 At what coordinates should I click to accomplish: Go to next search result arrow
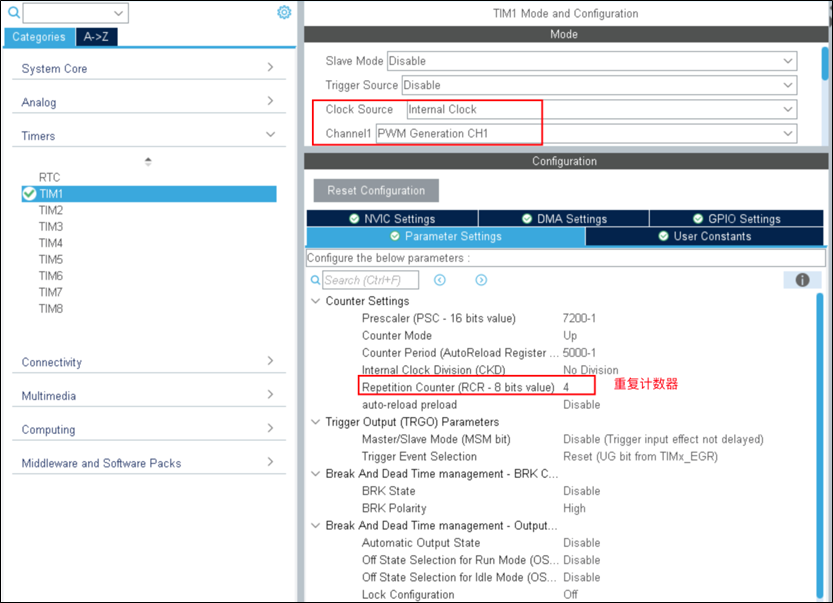coord(481,281)
